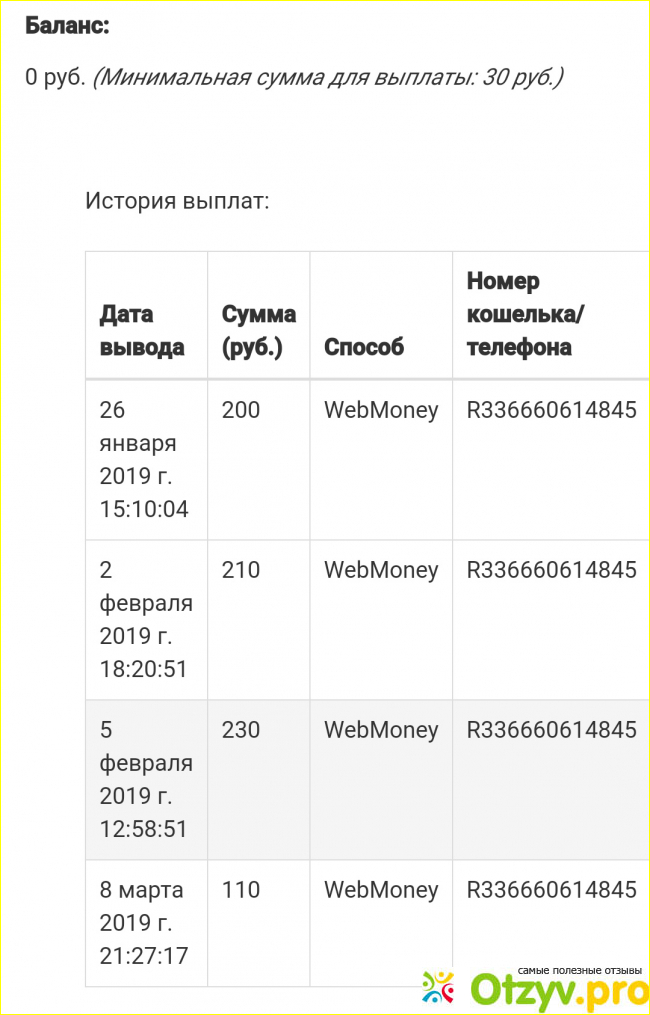Click the minimum payout amount note in italics
Image resolution: width=650 pixels, height=1015 pixels.
327,77
